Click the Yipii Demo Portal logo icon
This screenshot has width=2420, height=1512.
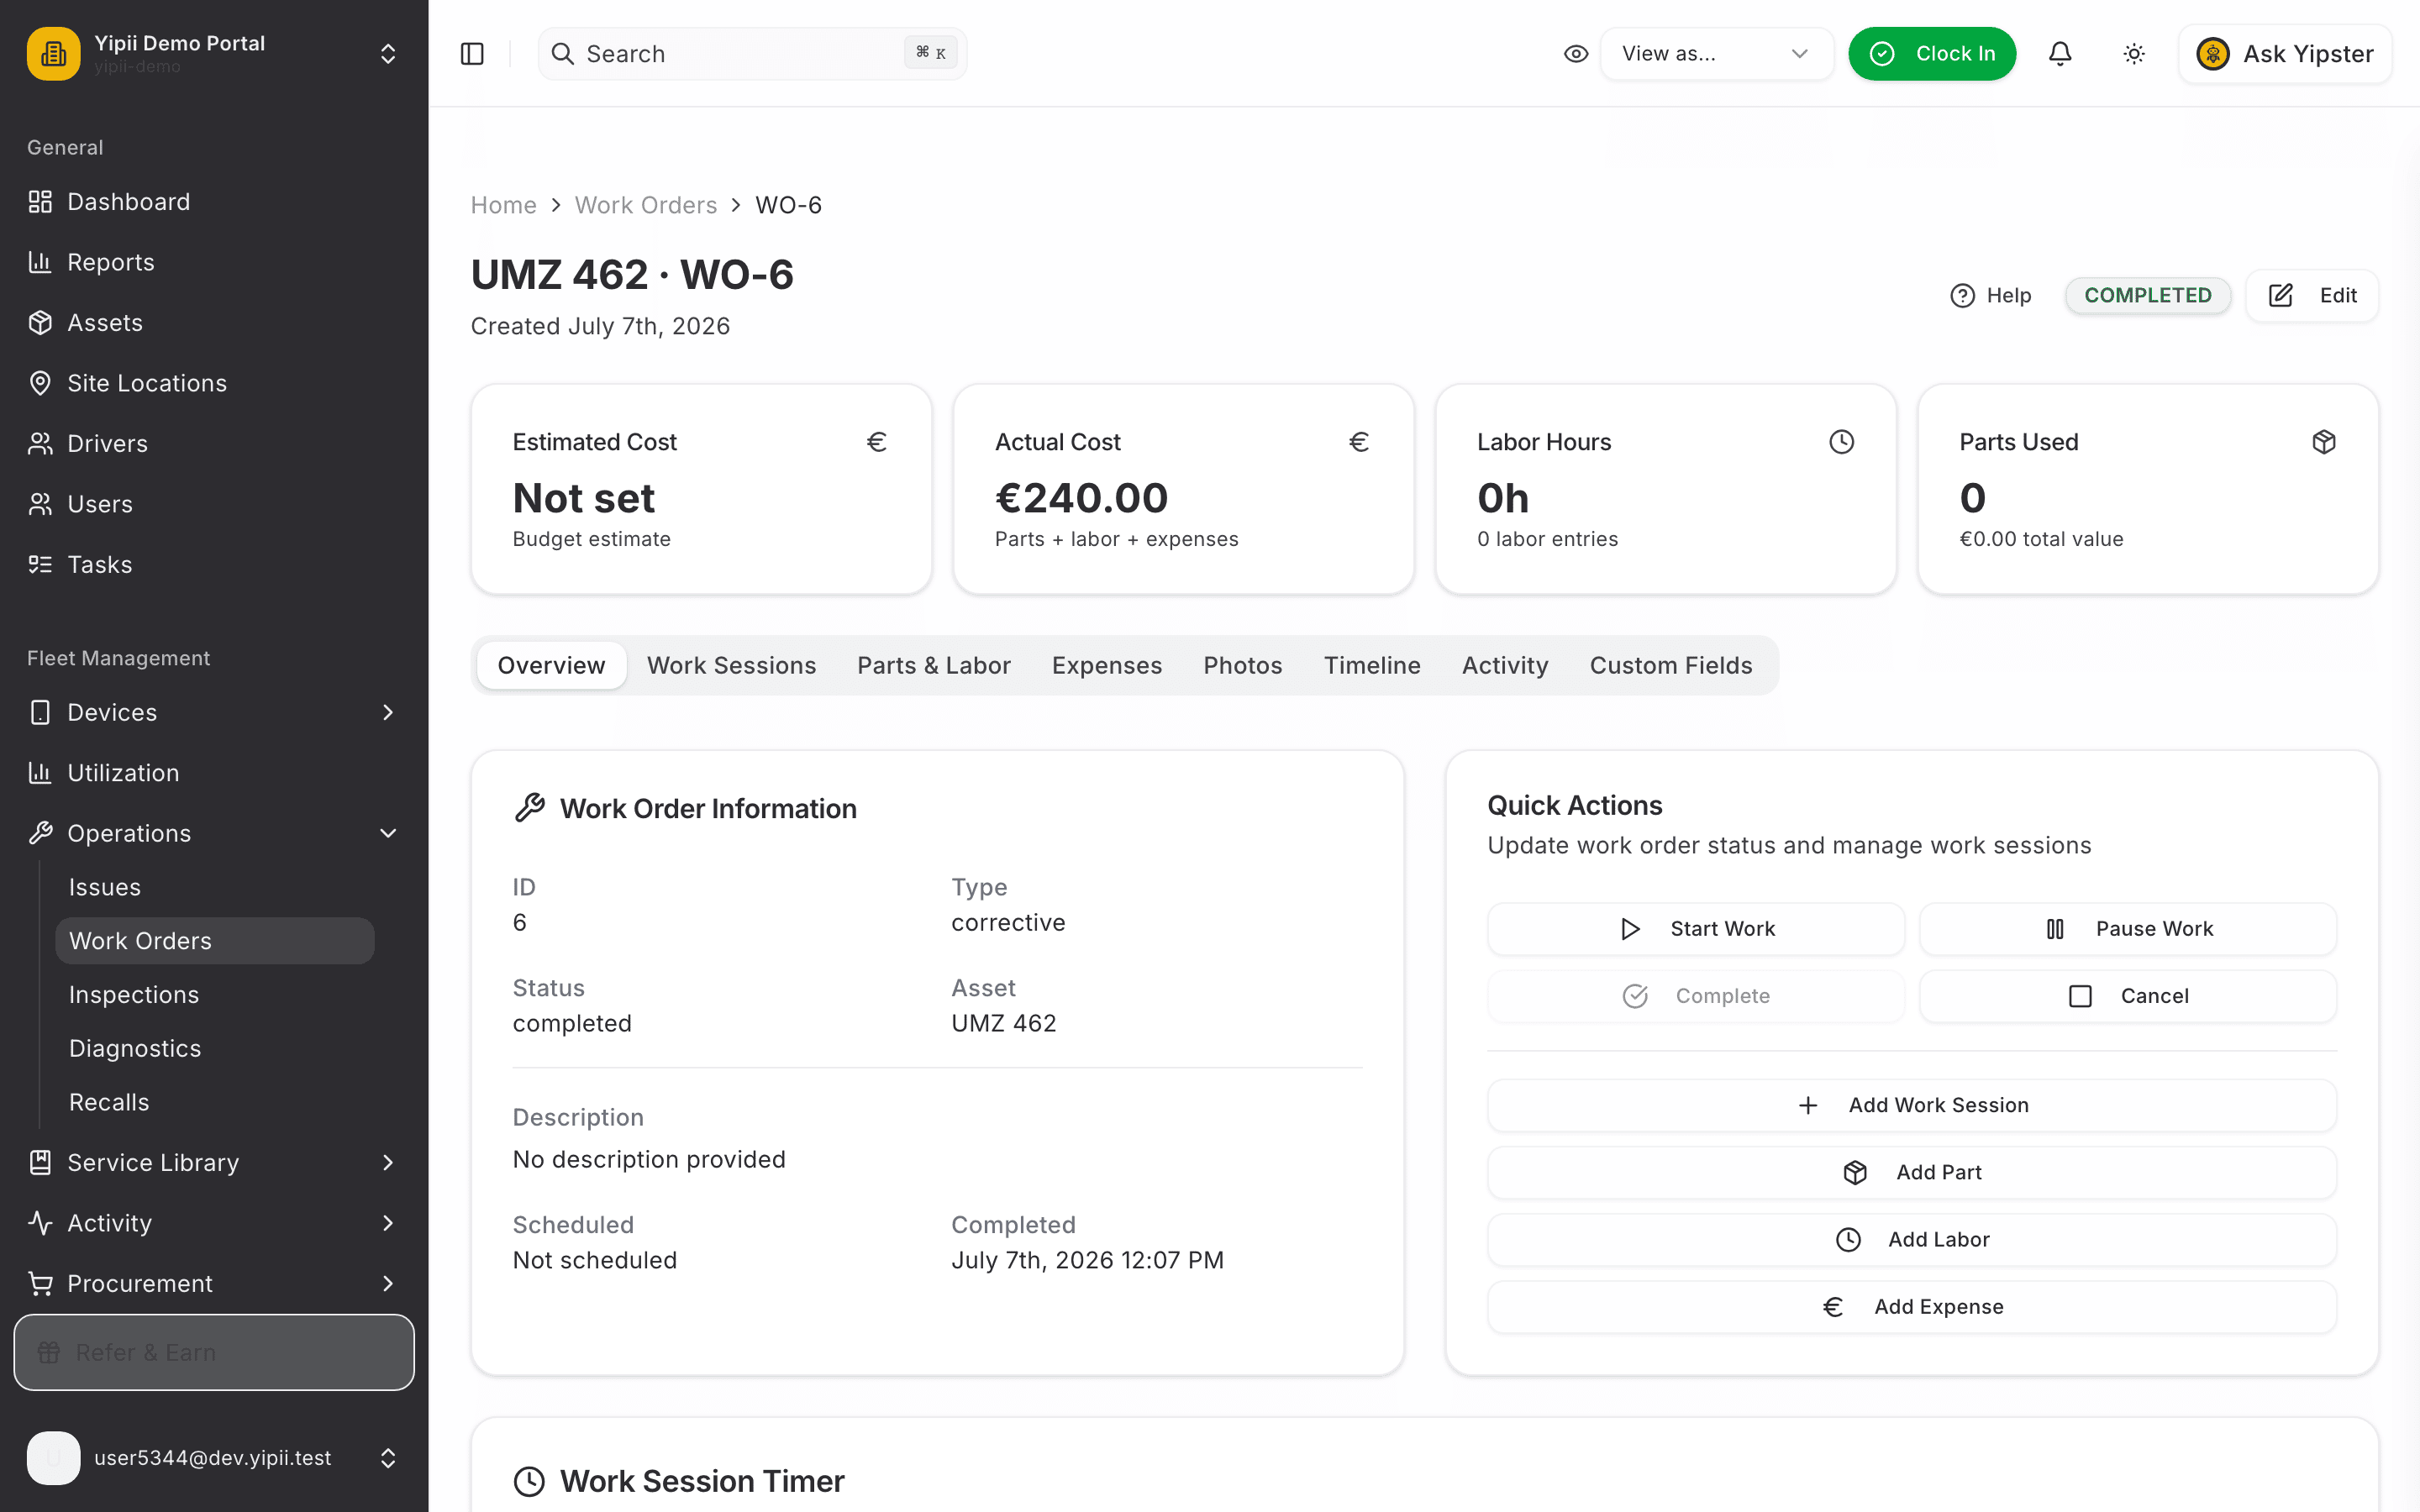click(54, 54)
